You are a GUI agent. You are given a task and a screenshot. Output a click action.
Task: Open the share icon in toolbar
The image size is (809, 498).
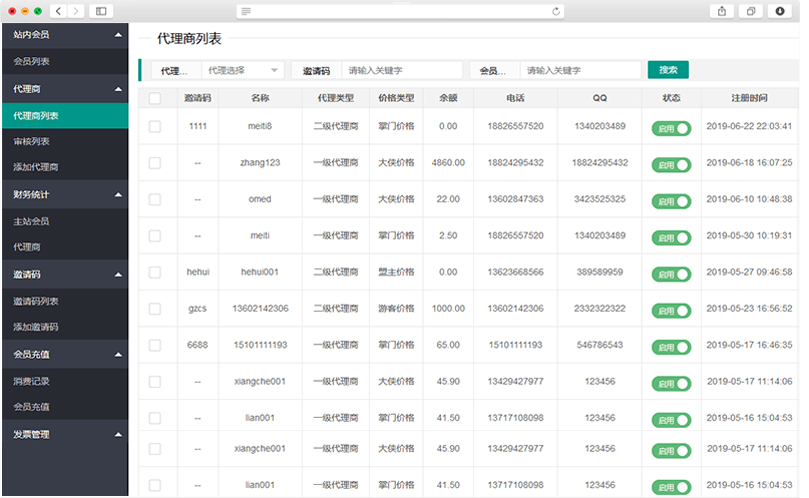point(721,11)
